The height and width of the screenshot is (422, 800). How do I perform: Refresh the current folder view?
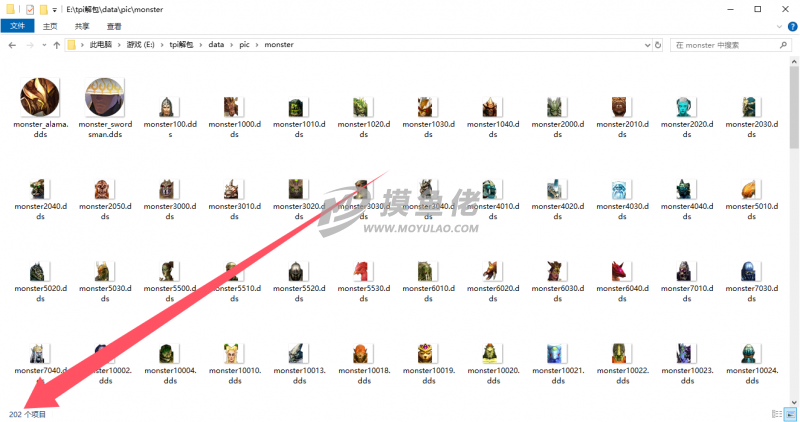(658, 45)
